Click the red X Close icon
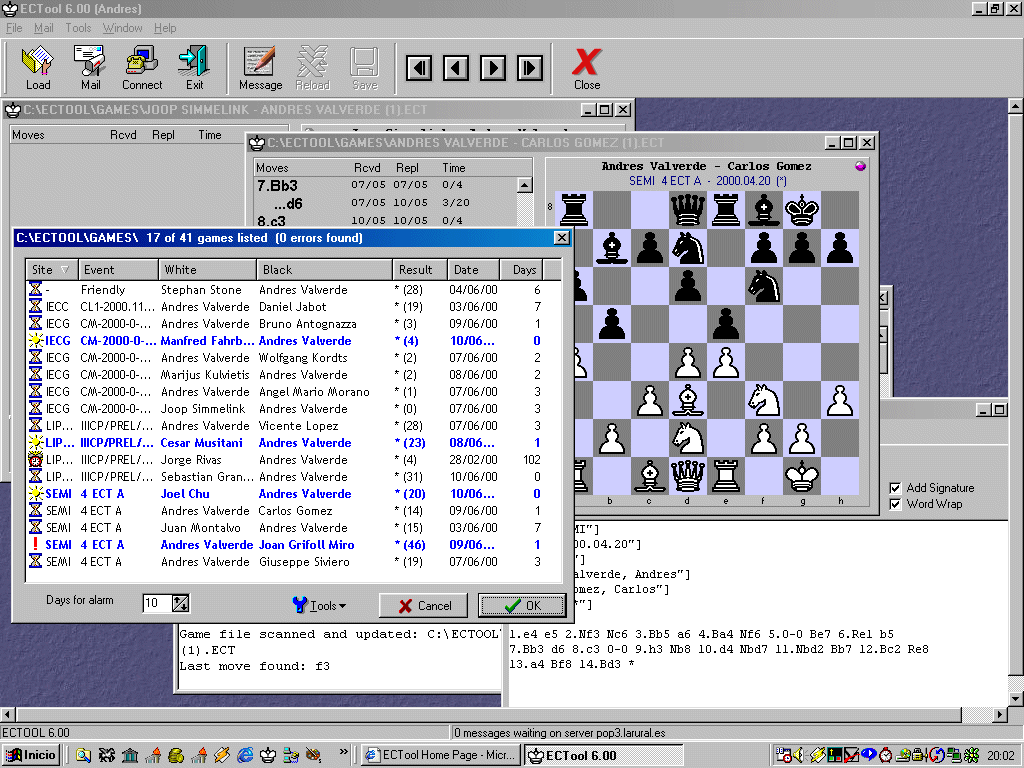The width and height of the screenshot is (1024, 768). pos(586,68)
